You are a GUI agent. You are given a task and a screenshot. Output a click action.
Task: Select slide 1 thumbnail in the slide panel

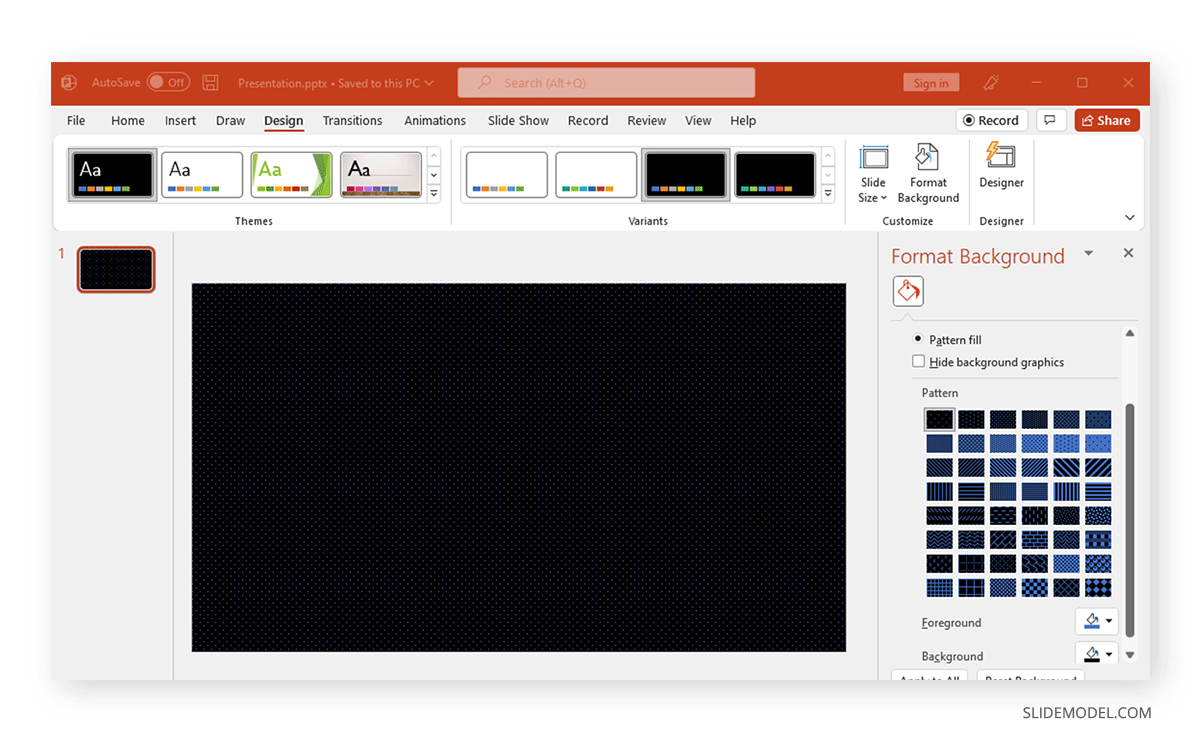tap(116, 269)
